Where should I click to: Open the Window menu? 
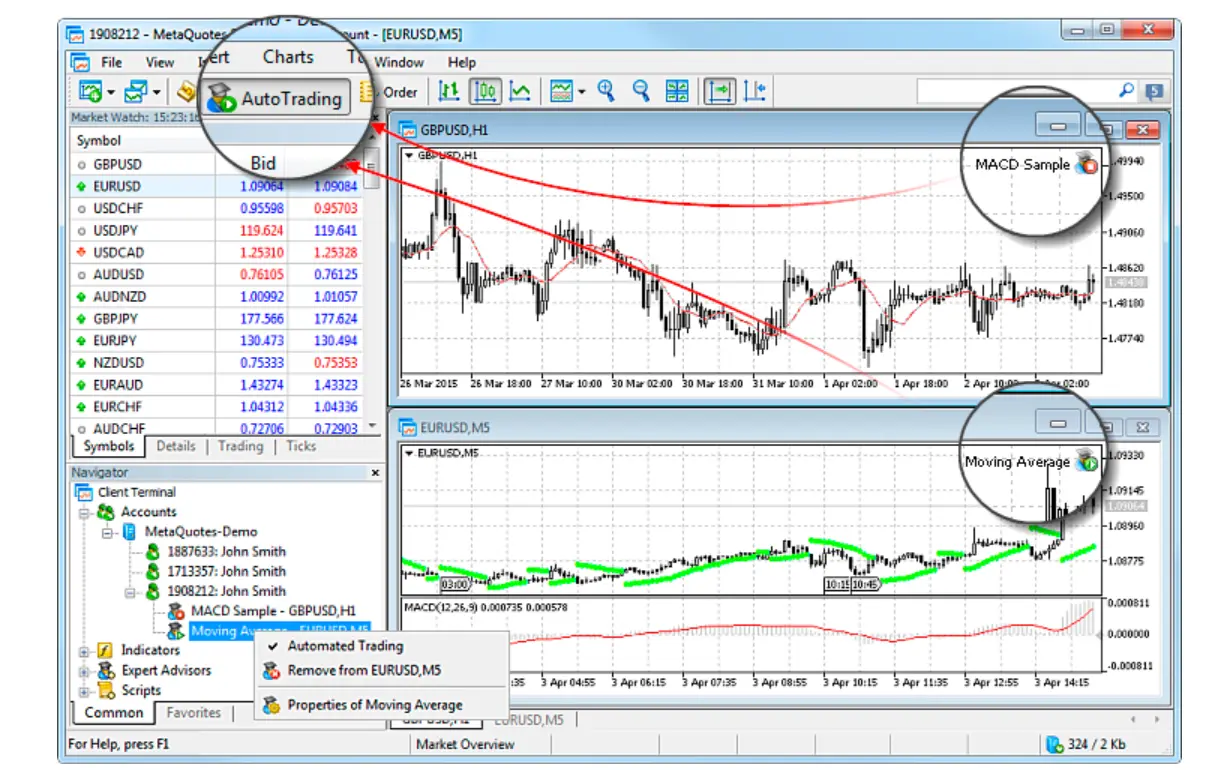(x=399, y=62)
